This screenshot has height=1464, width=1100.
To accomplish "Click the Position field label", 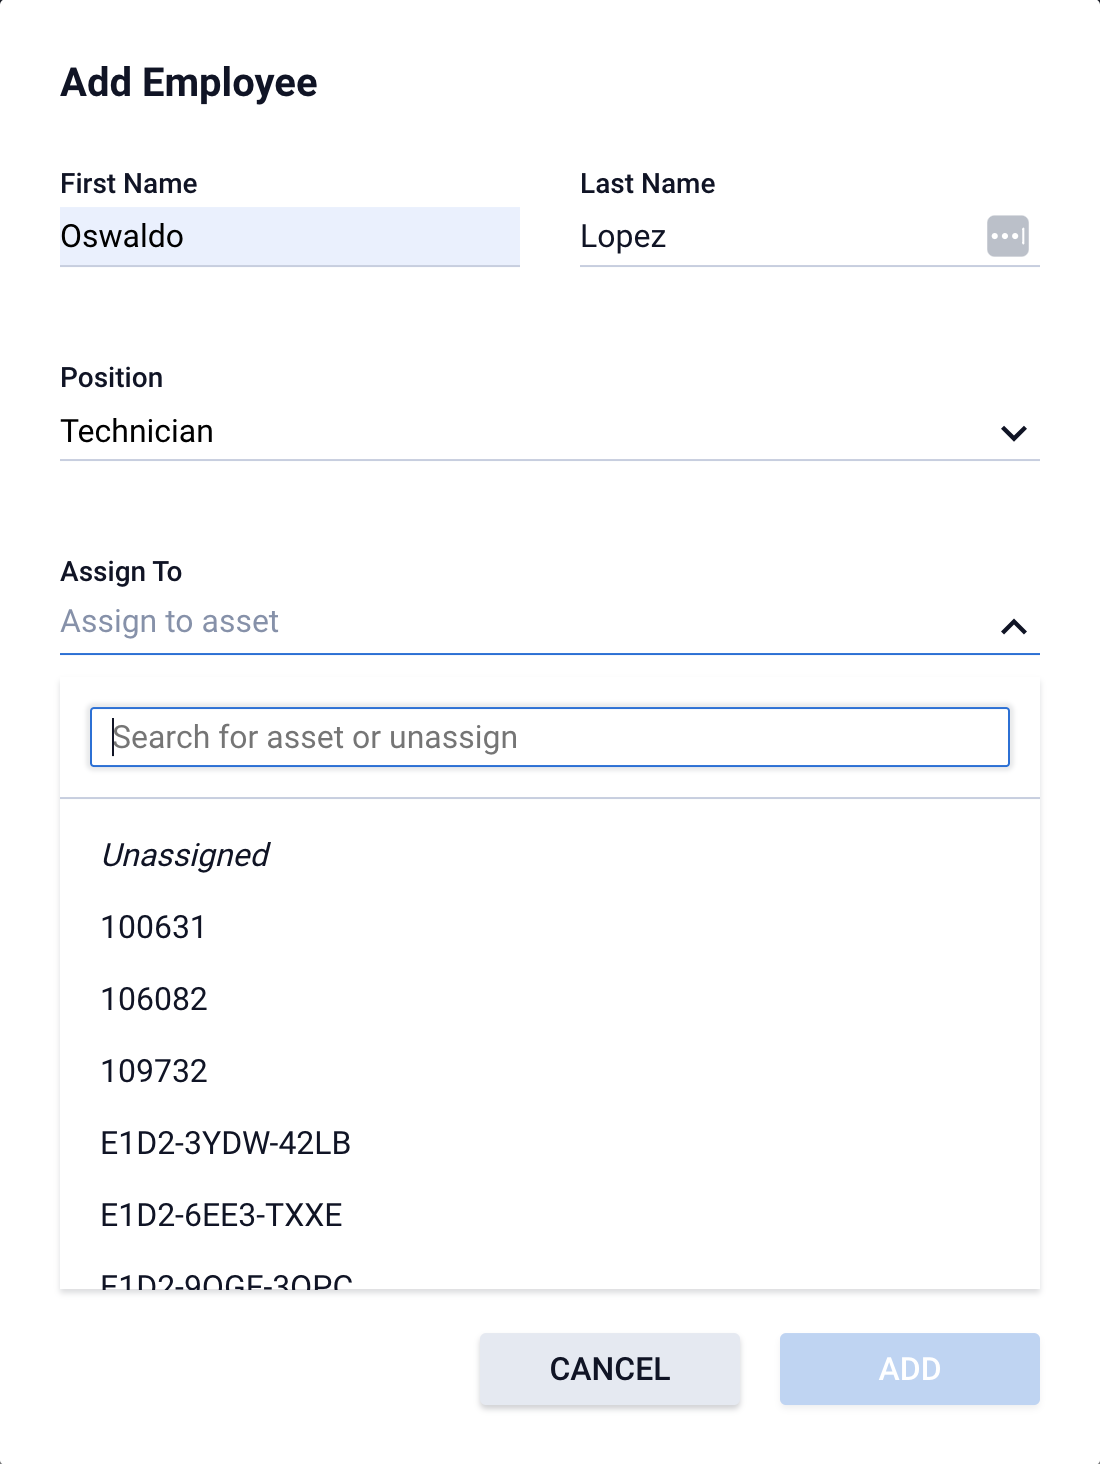I will point(111,377).
